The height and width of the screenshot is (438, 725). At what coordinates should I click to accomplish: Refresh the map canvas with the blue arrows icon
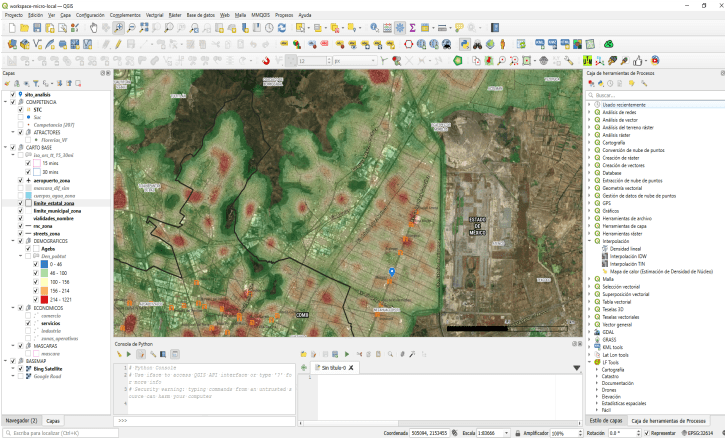[282, 28]
